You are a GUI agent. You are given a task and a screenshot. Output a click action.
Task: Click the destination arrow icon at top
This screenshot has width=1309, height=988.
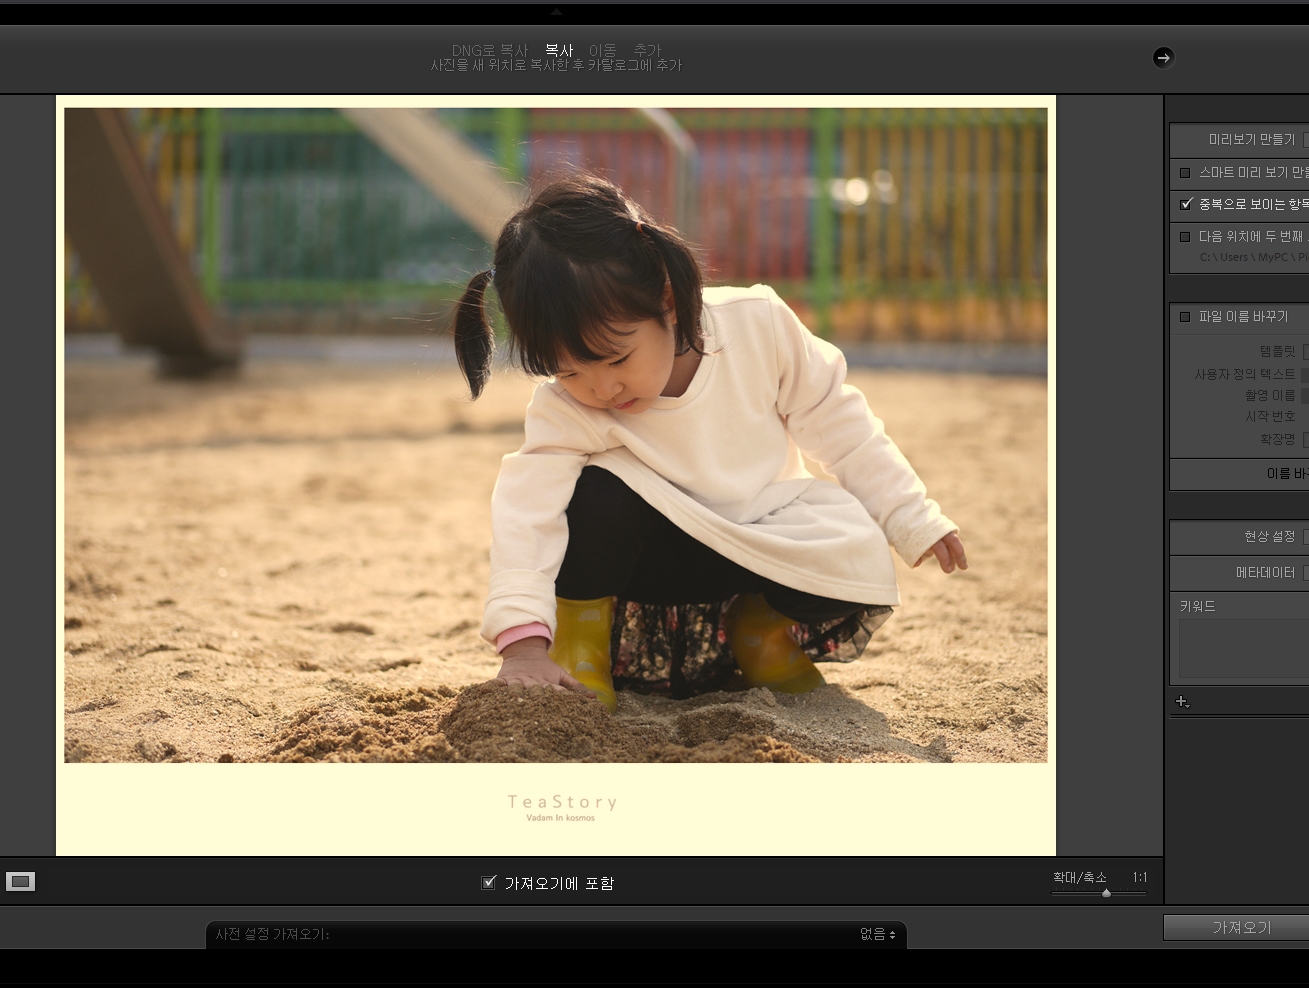coord(1162,58)
